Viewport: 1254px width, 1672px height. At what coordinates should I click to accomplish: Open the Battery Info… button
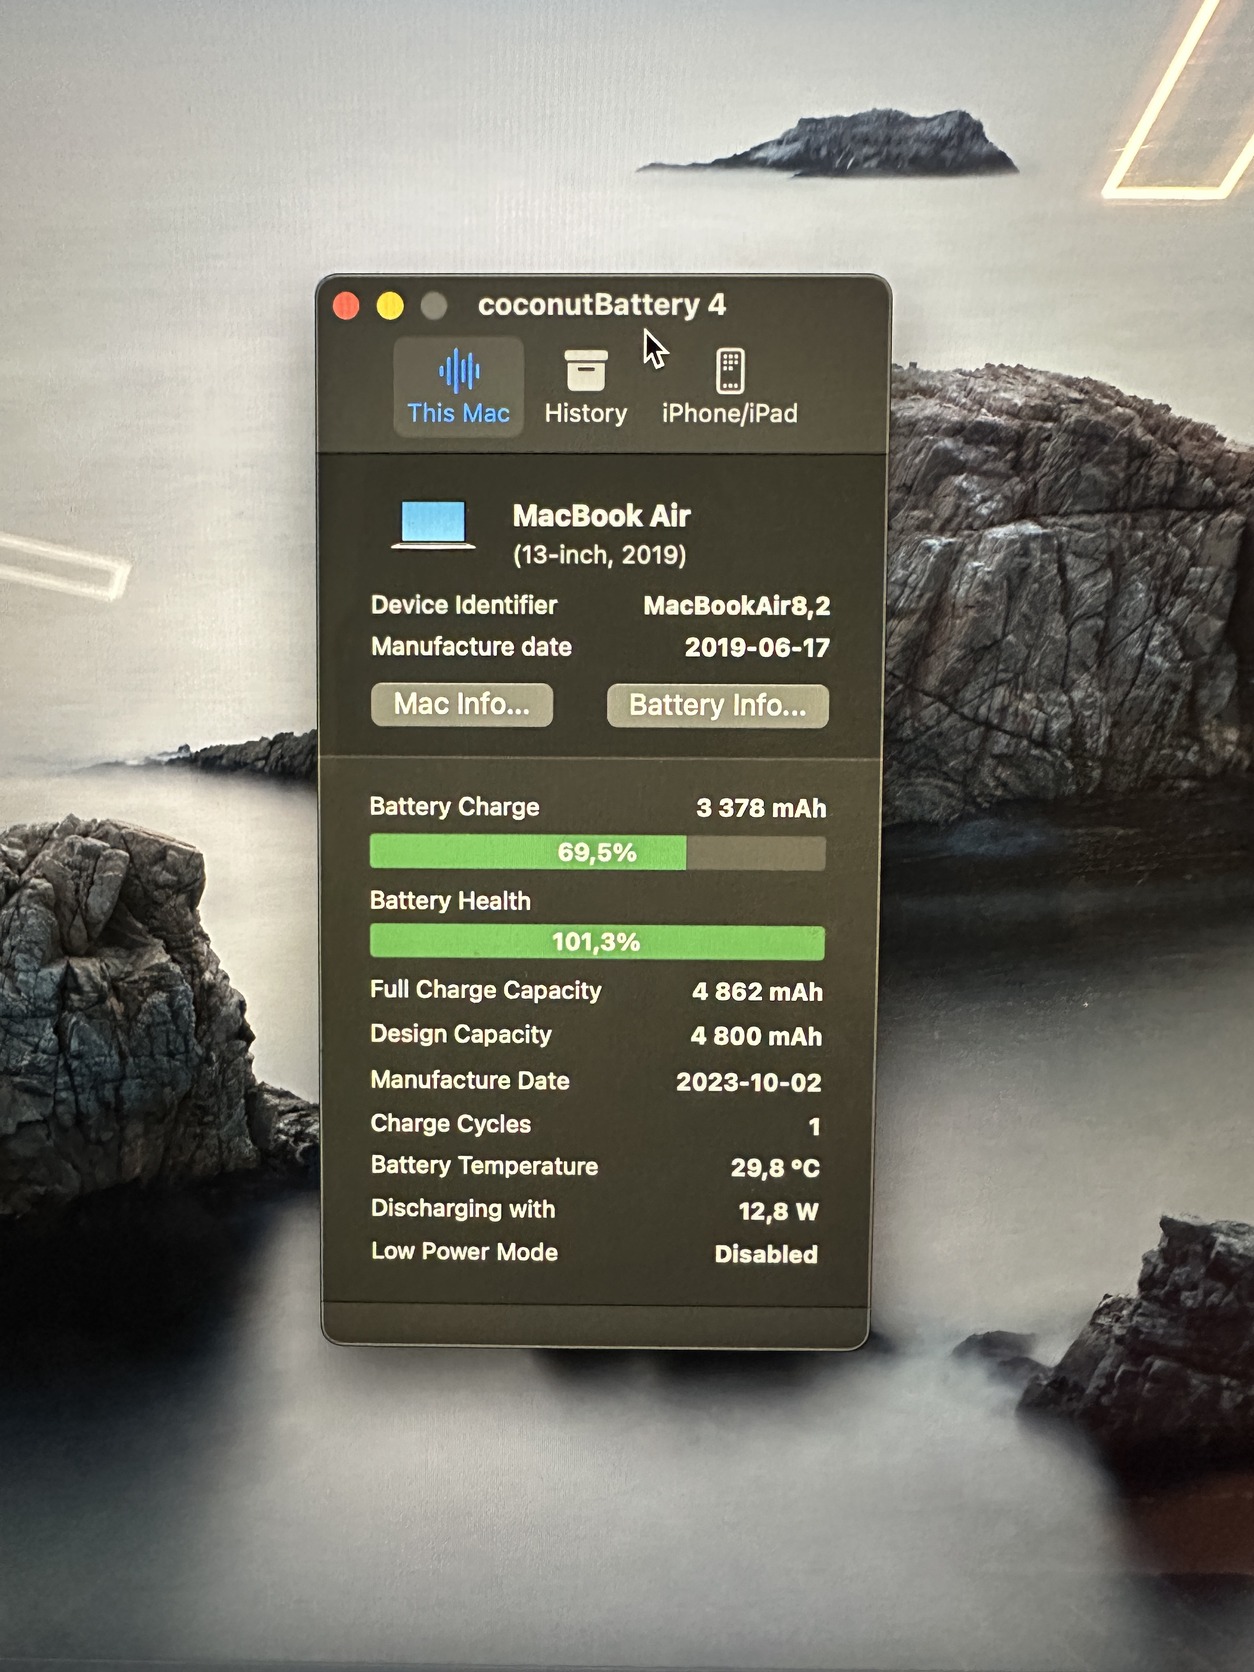point(718,705)
